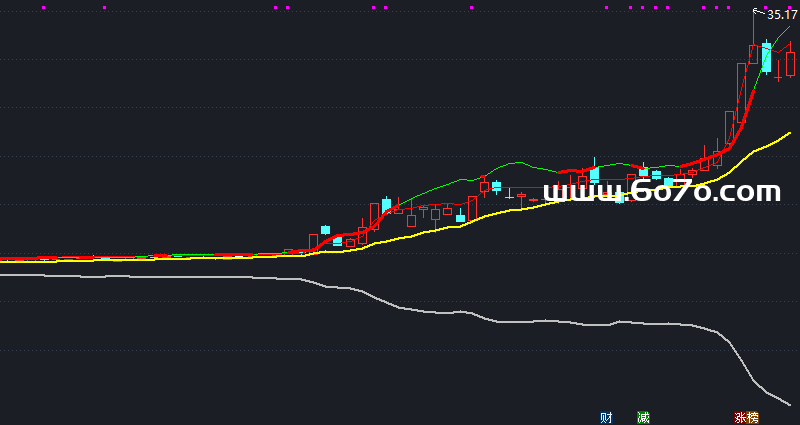Click the orange 榜 ranking icon
Viewport: 800px width, 425px height.
tap(753, 417)
